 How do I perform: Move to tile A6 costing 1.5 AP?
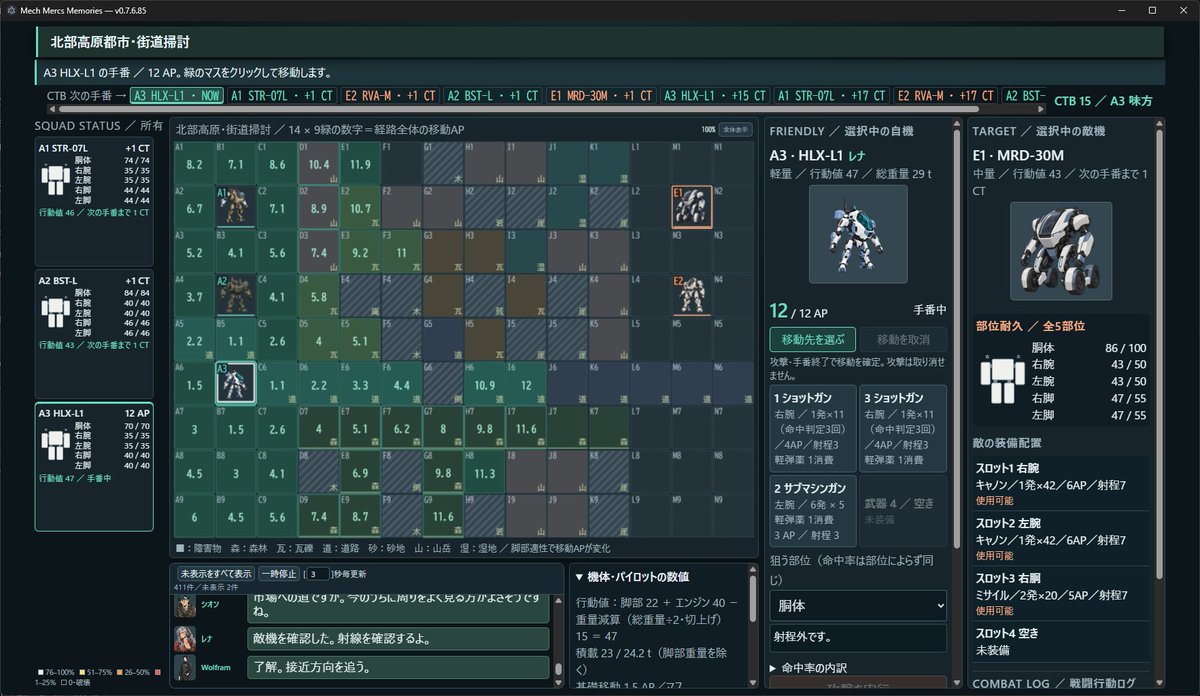[194, 383]
